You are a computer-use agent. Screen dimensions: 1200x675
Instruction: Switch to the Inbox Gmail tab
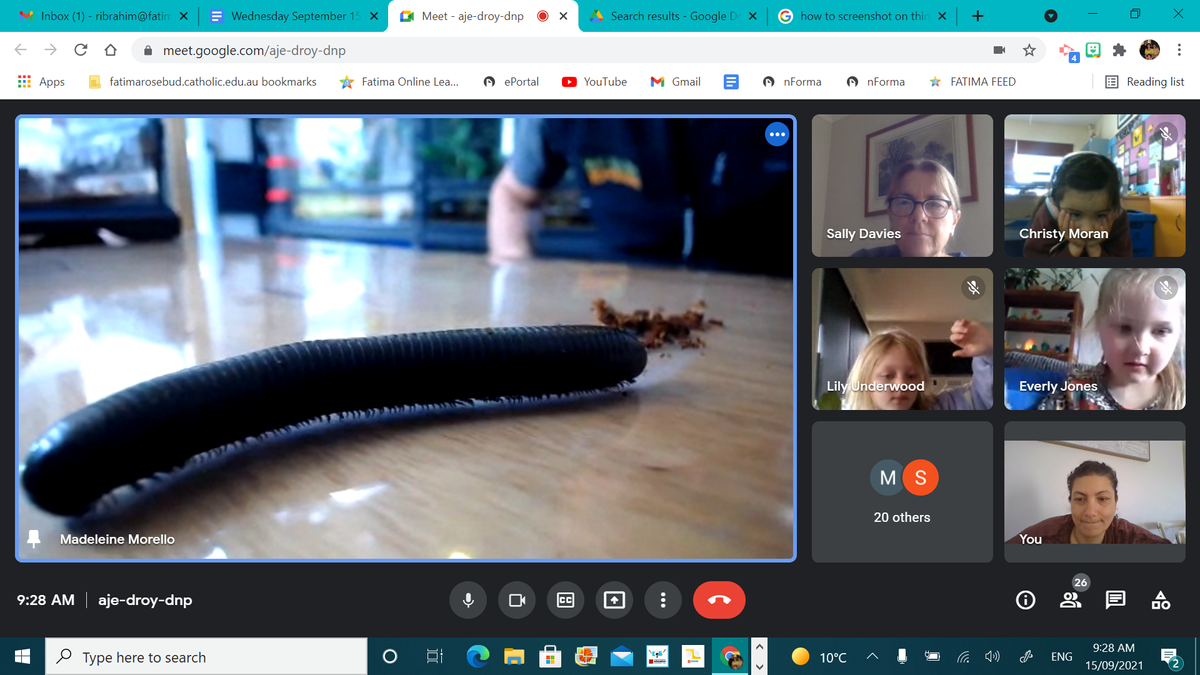100,16
